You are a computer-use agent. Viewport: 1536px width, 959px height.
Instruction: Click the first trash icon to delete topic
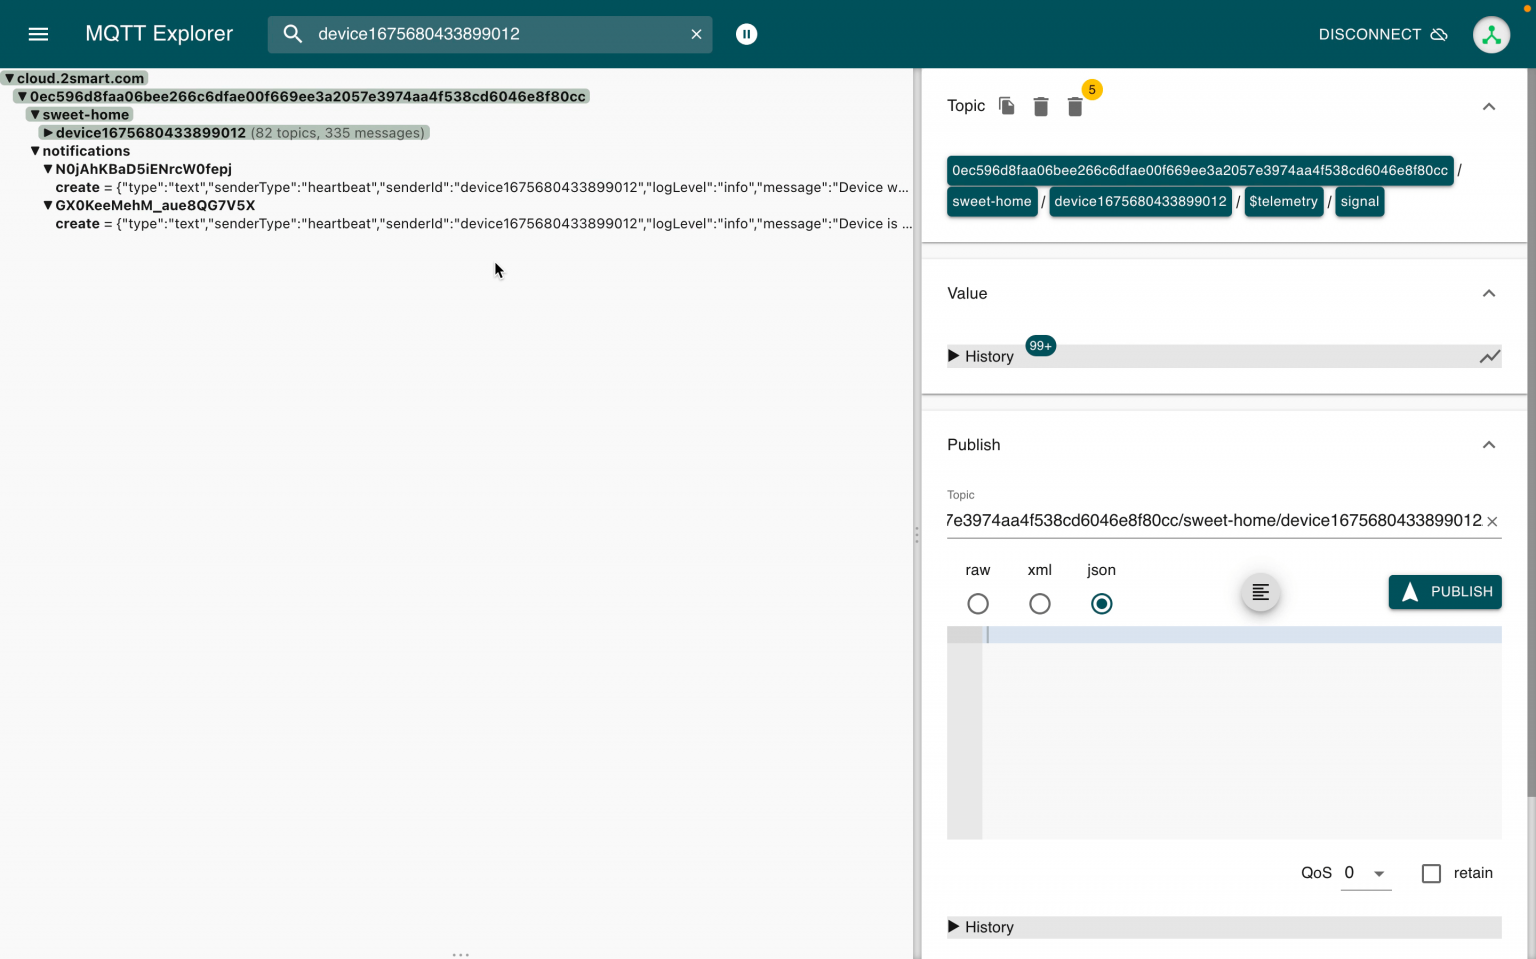(x=1040, y=106)
